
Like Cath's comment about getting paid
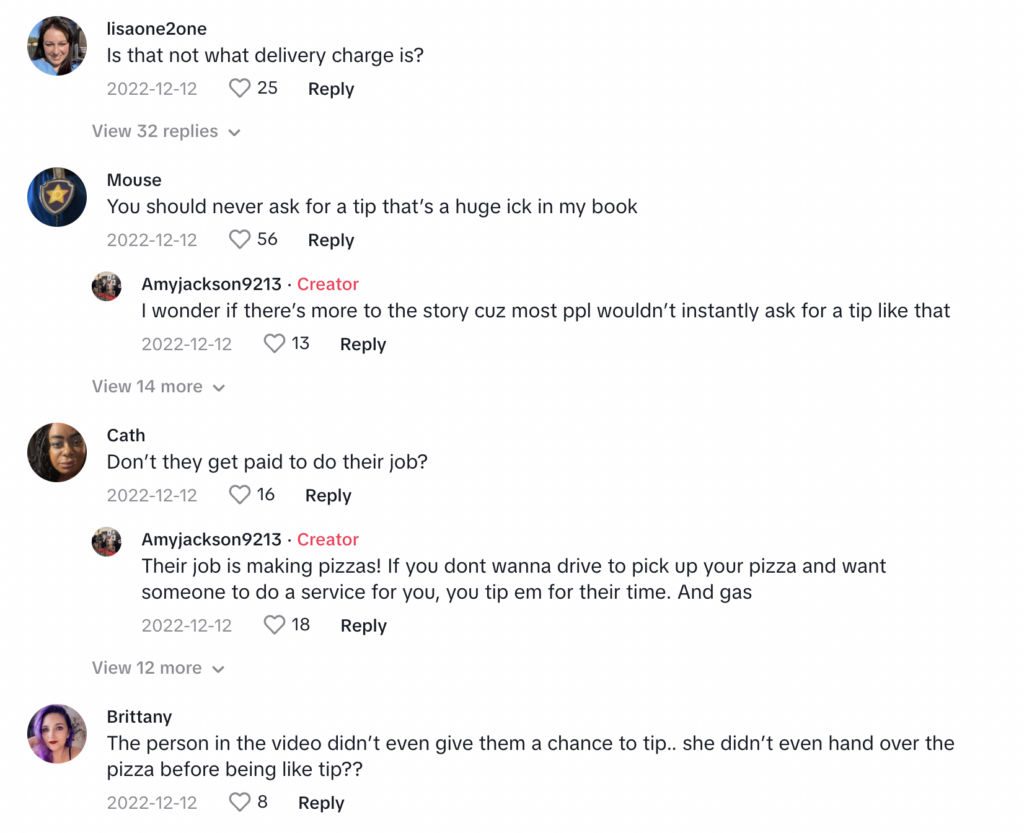(240, 495)
